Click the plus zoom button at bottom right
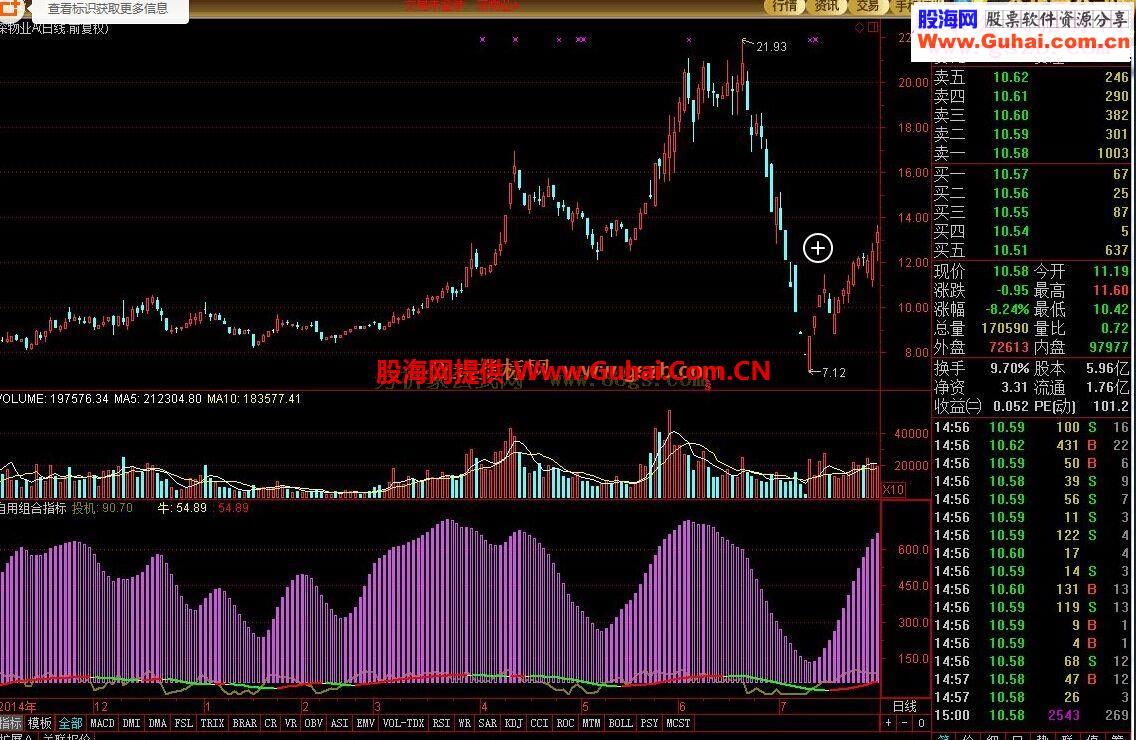This screenshot has width=1136, height=740. pyautogui.click(x=888, y=723)
